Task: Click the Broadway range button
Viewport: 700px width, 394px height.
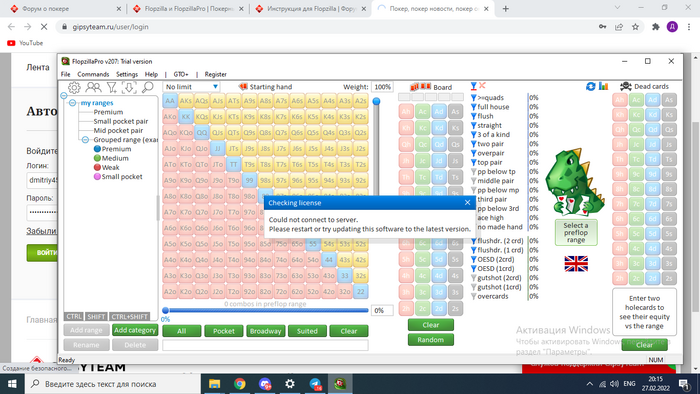Action: pos(265,331)
